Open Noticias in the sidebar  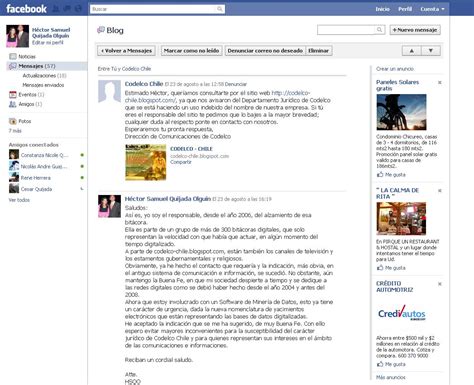[27, 57]
